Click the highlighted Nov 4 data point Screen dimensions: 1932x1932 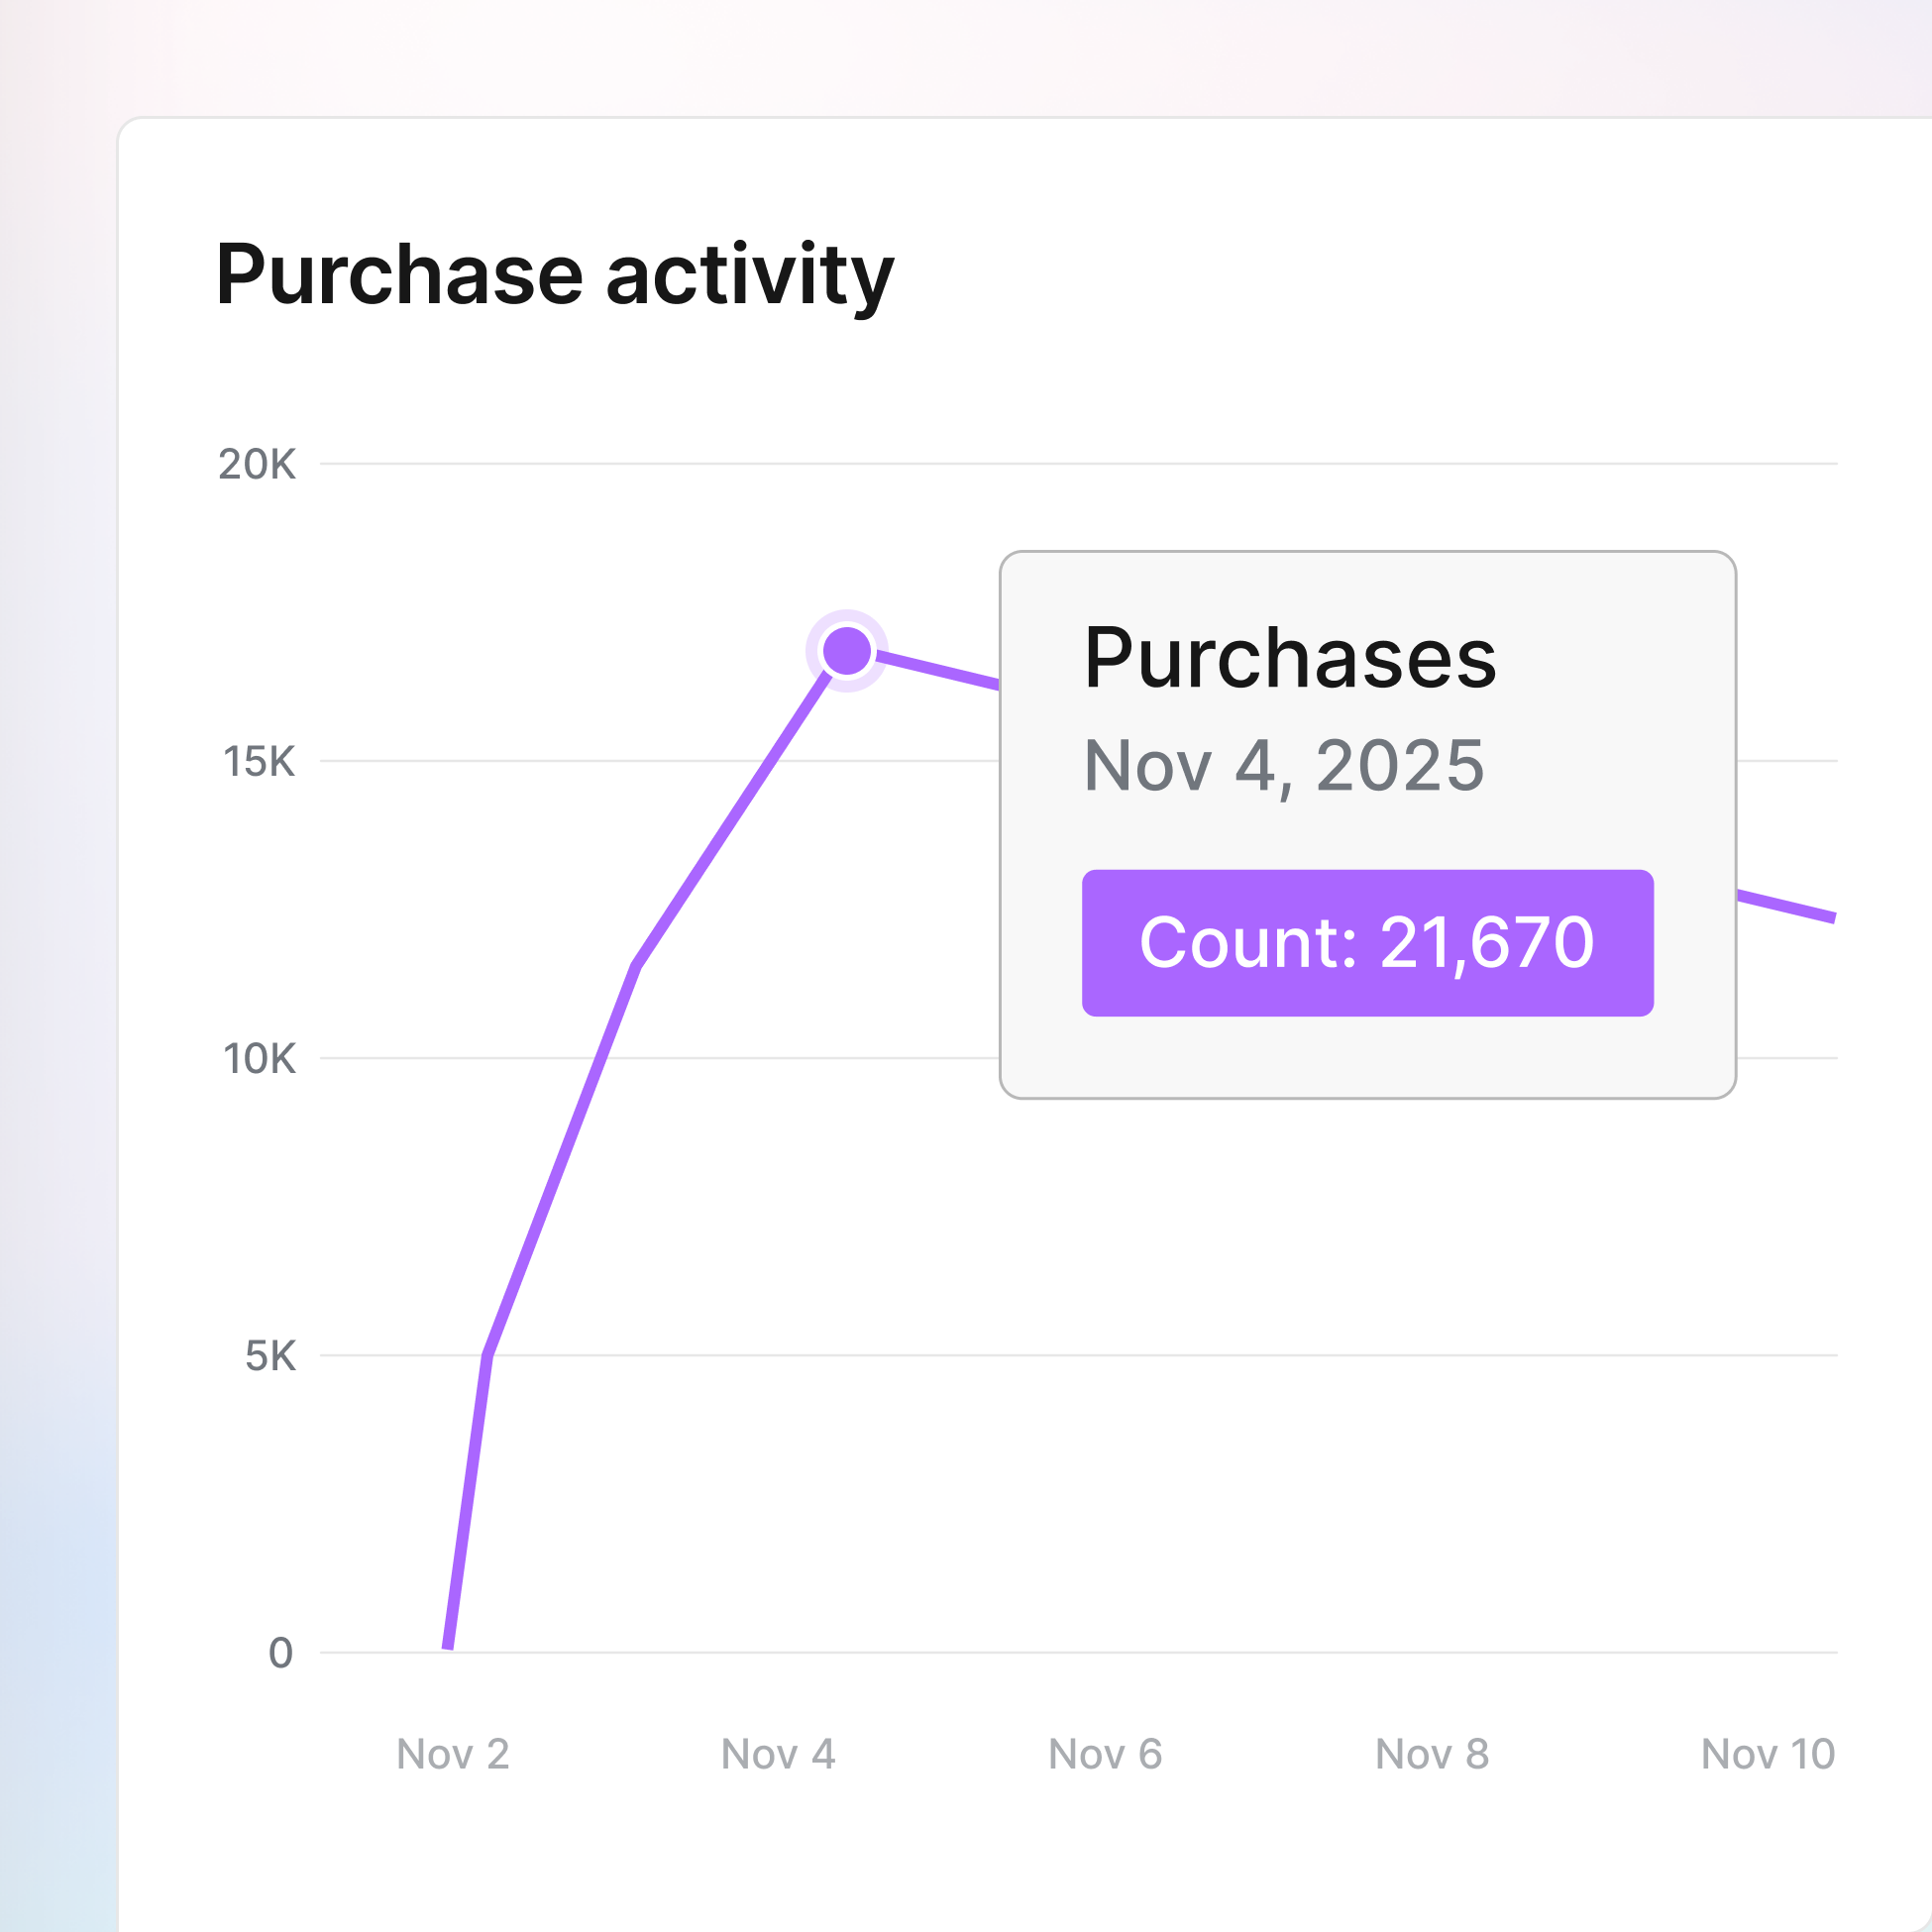[x=847, y=651]
